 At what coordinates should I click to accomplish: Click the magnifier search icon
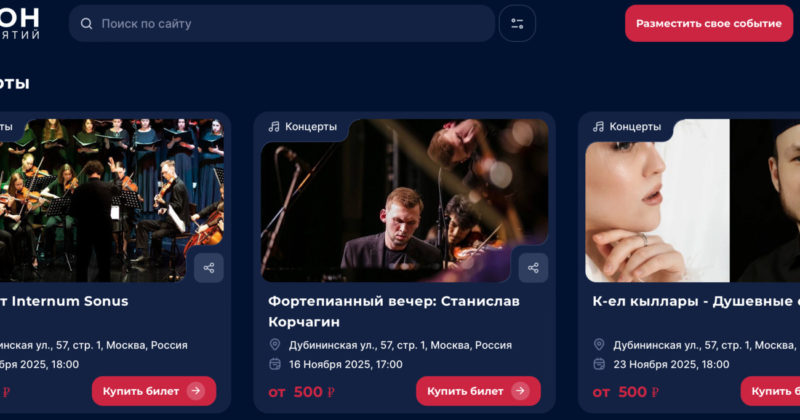pos(86,23)
